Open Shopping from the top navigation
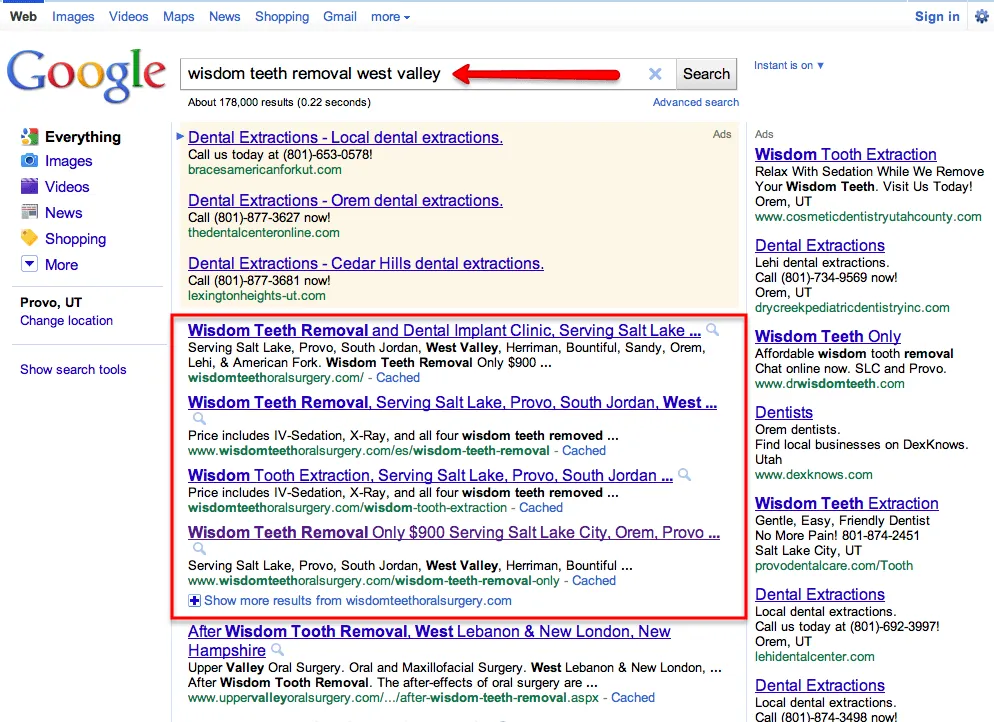This screenshot has width=994, height=722. [282, 17]
